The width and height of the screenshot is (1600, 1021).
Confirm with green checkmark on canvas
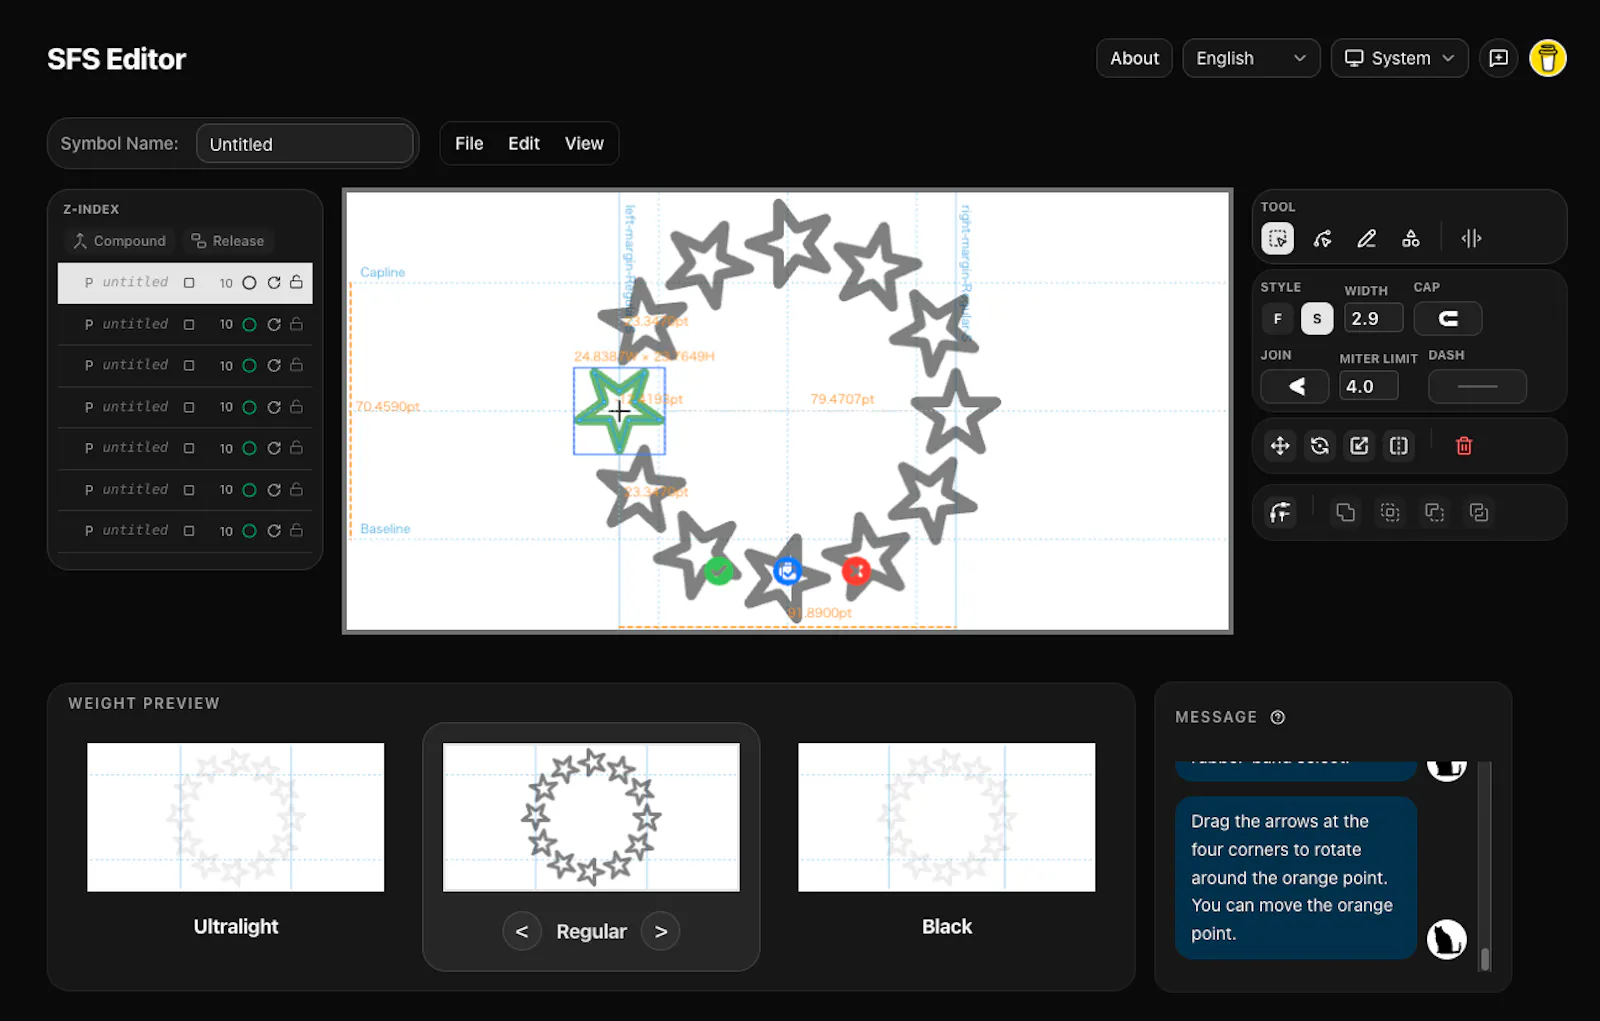coord(718,571)
